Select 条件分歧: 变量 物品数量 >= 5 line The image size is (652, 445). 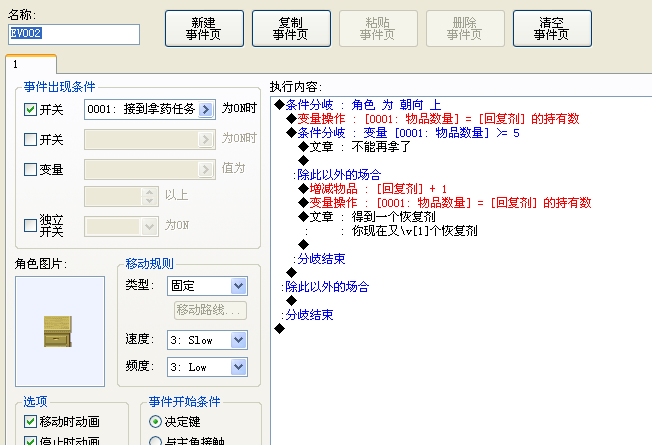(403, 133)
